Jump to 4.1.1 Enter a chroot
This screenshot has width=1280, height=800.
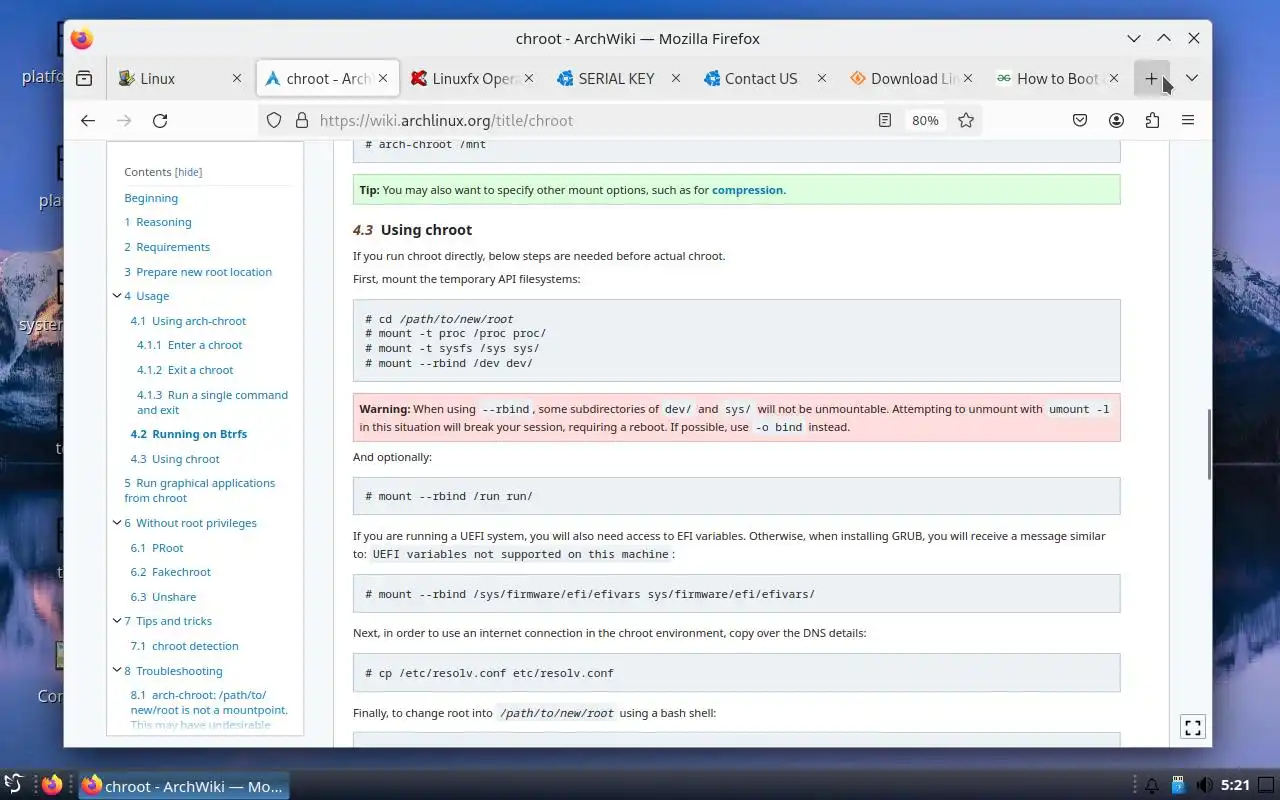pos(190,345)
